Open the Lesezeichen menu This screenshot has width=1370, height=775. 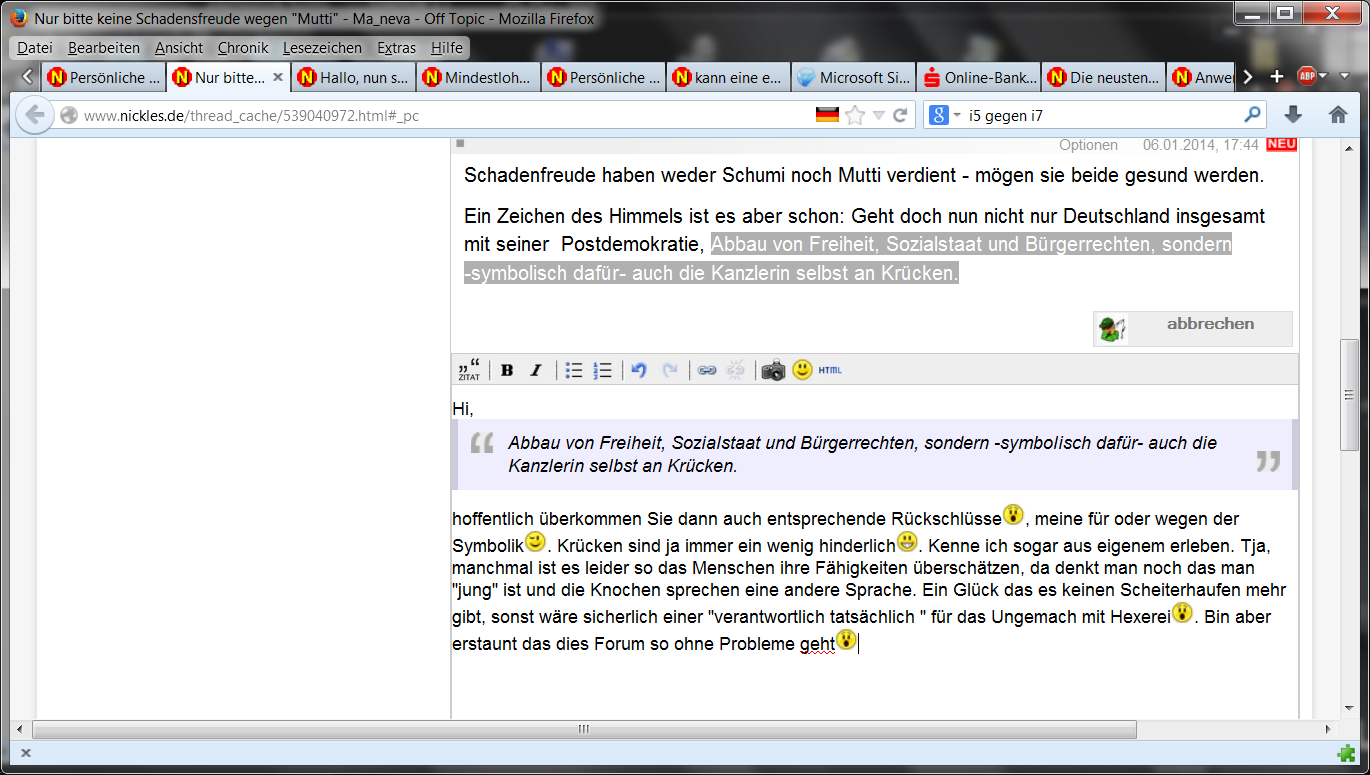coord(322,47)
